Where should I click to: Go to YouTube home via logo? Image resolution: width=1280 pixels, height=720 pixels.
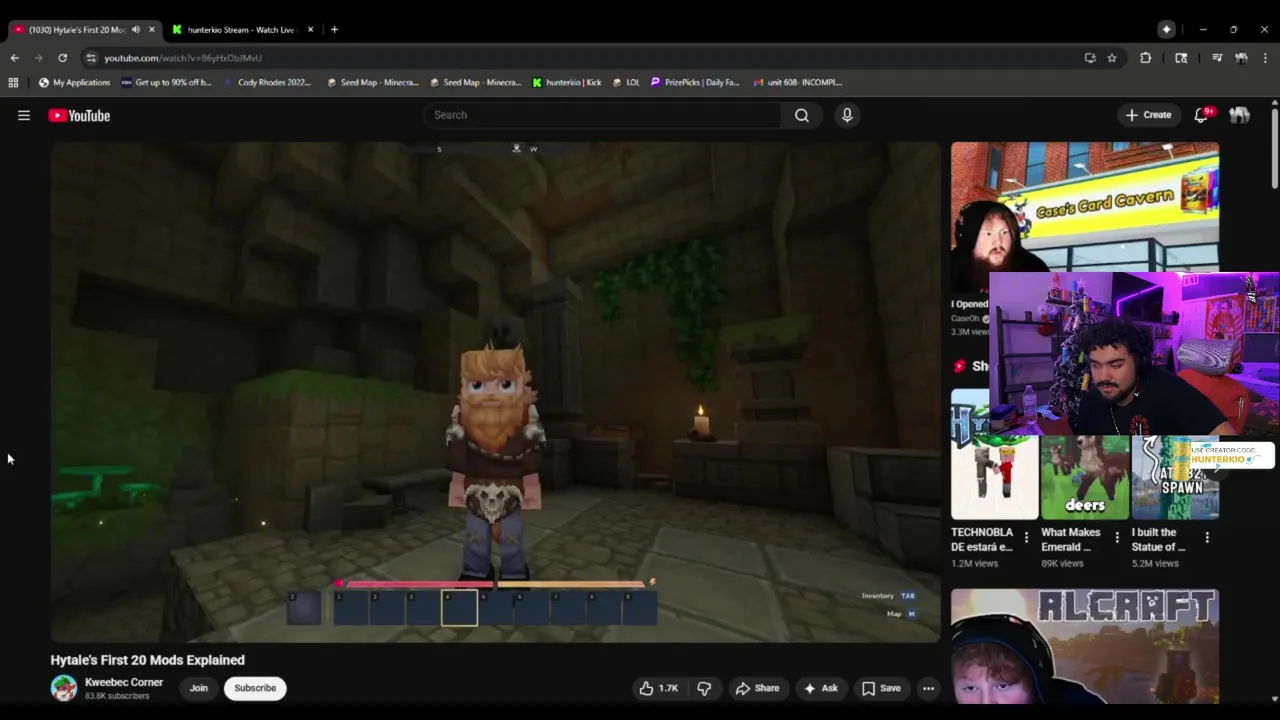tap(79, 115)
